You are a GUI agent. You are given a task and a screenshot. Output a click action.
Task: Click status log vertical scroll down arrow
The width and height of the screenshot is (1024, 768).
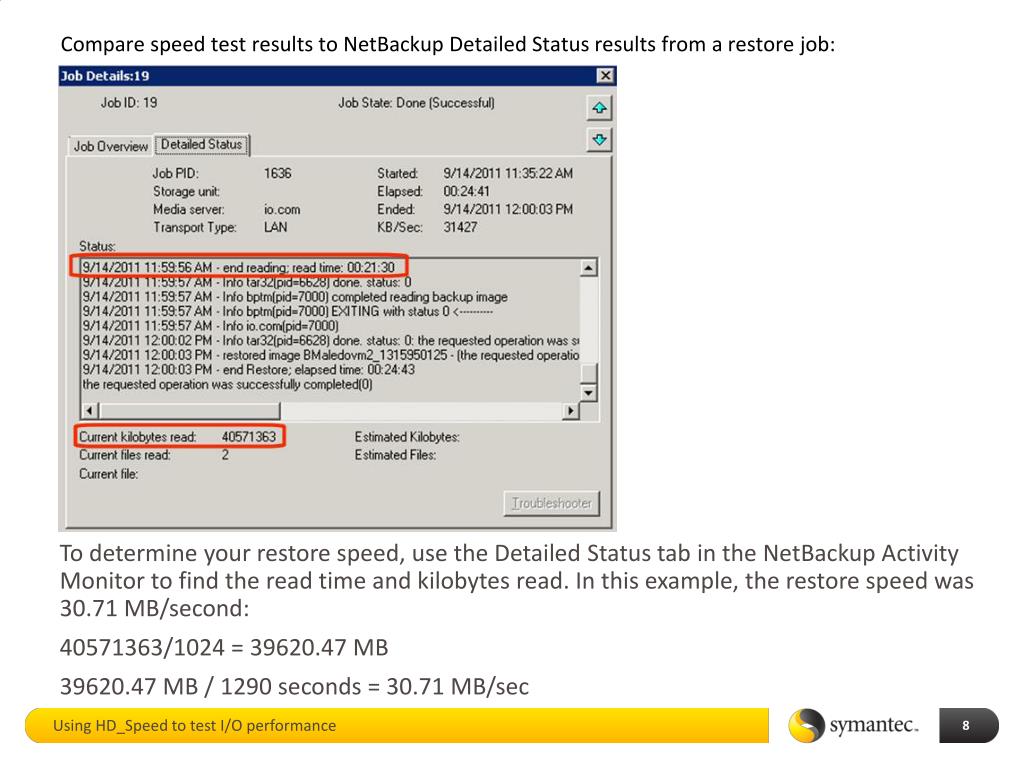pyautogui.click(x=588, y=392)
